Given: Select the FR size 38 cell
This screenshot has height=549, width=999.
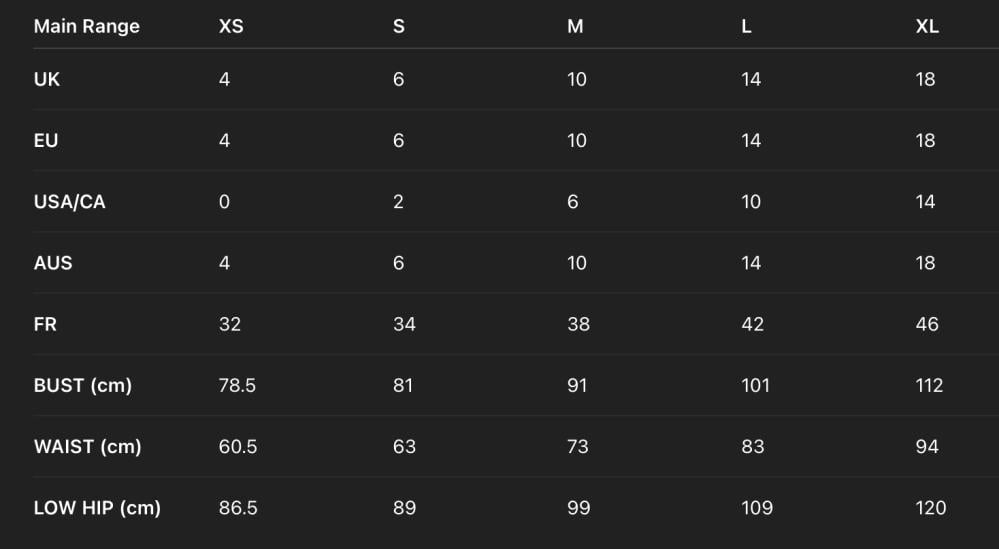Looking at the screenshot, I should [578, 324].
